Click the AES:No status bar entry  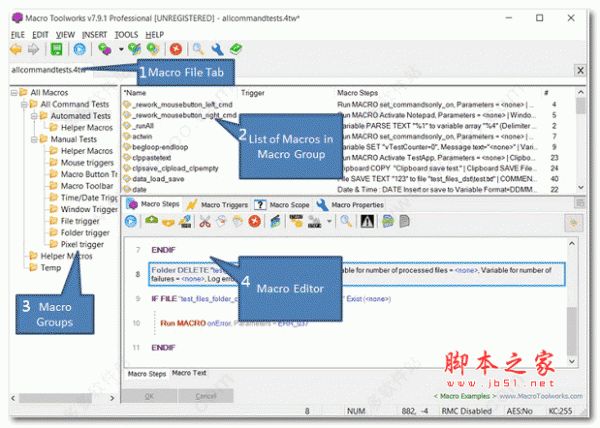520,411
